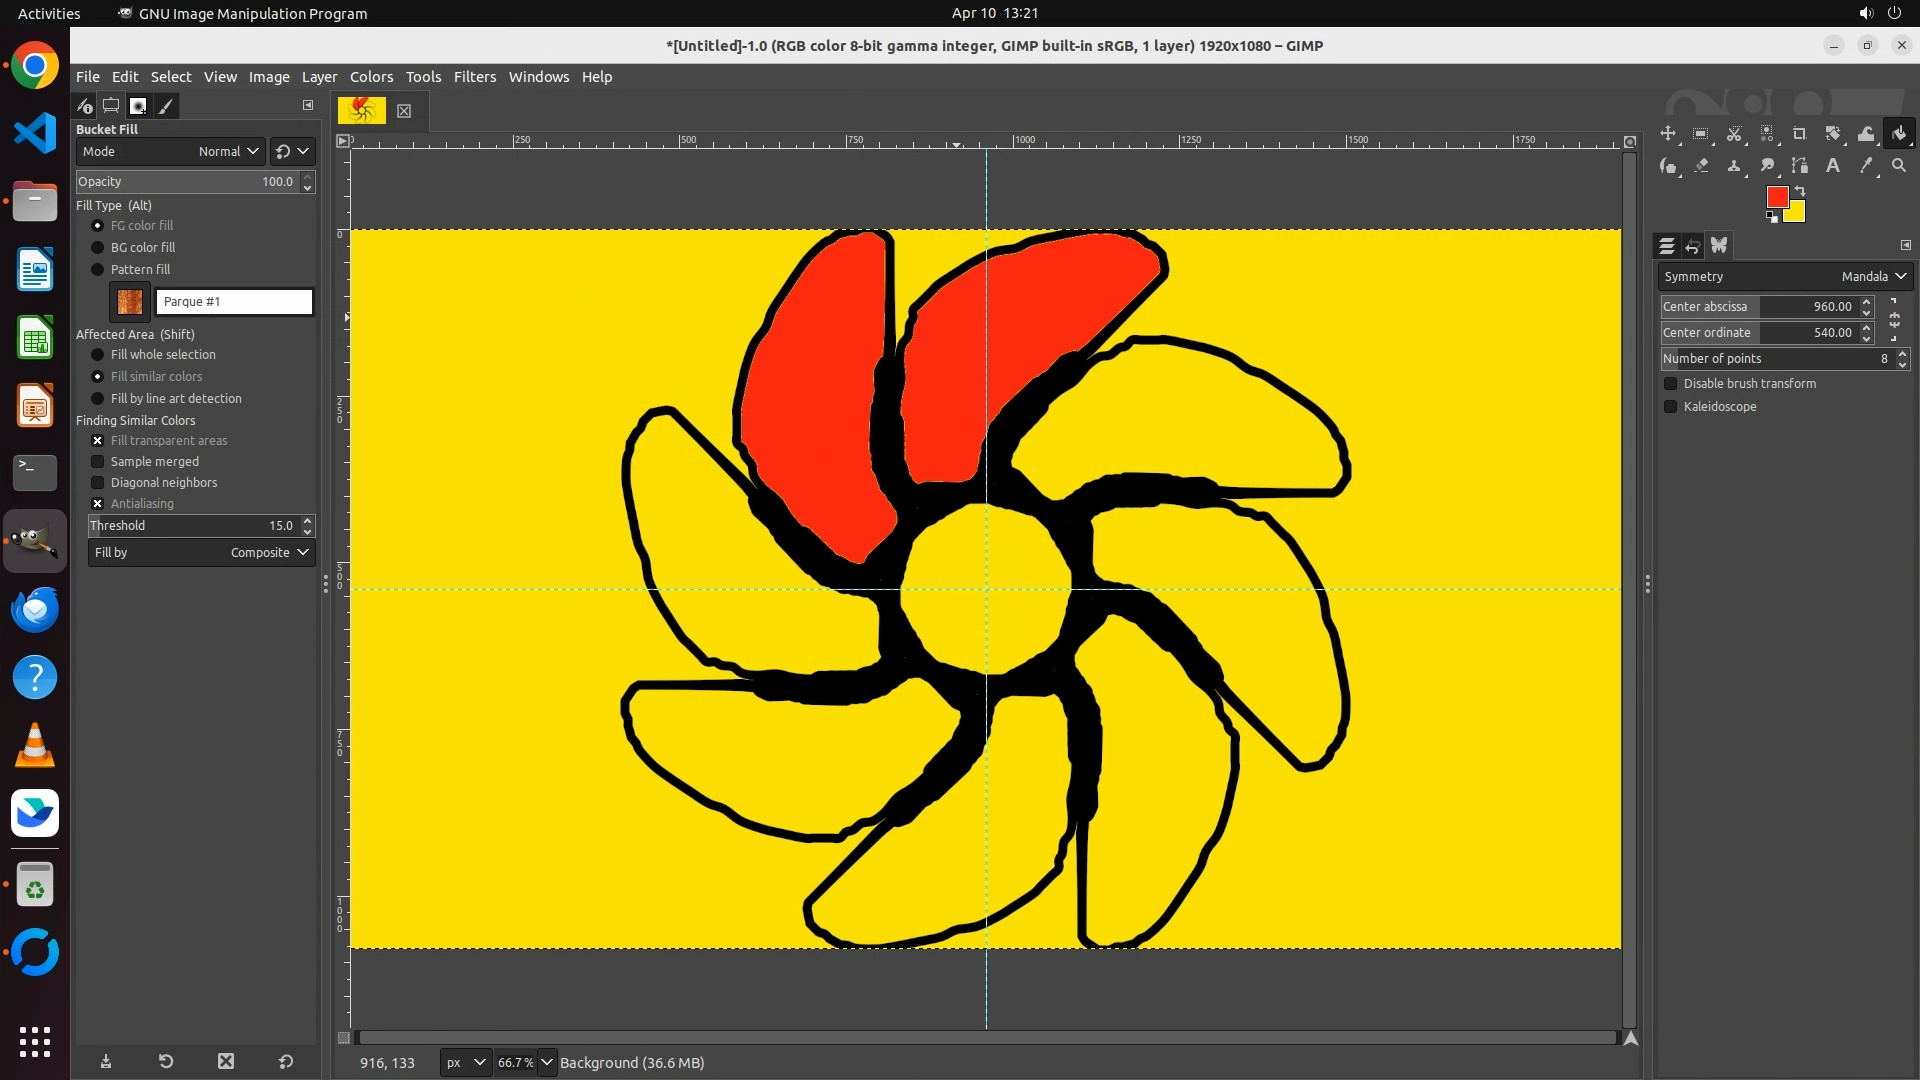The image size is (1920, 1080).
Task: Select the Clone stamp tool
Action: point(1734,166)
